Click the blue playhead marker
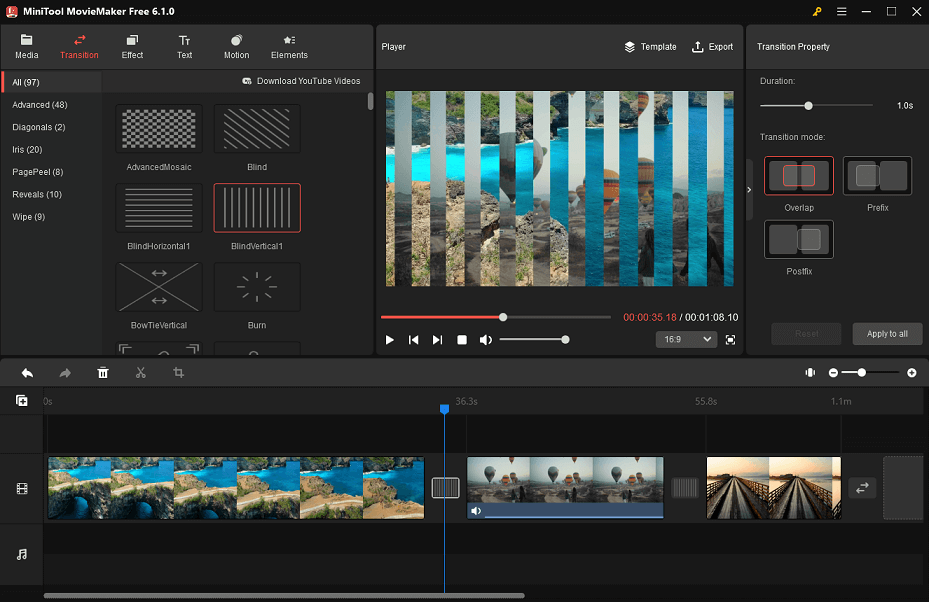This screenshot has width=929, height=602. click(x=444, y=409)
